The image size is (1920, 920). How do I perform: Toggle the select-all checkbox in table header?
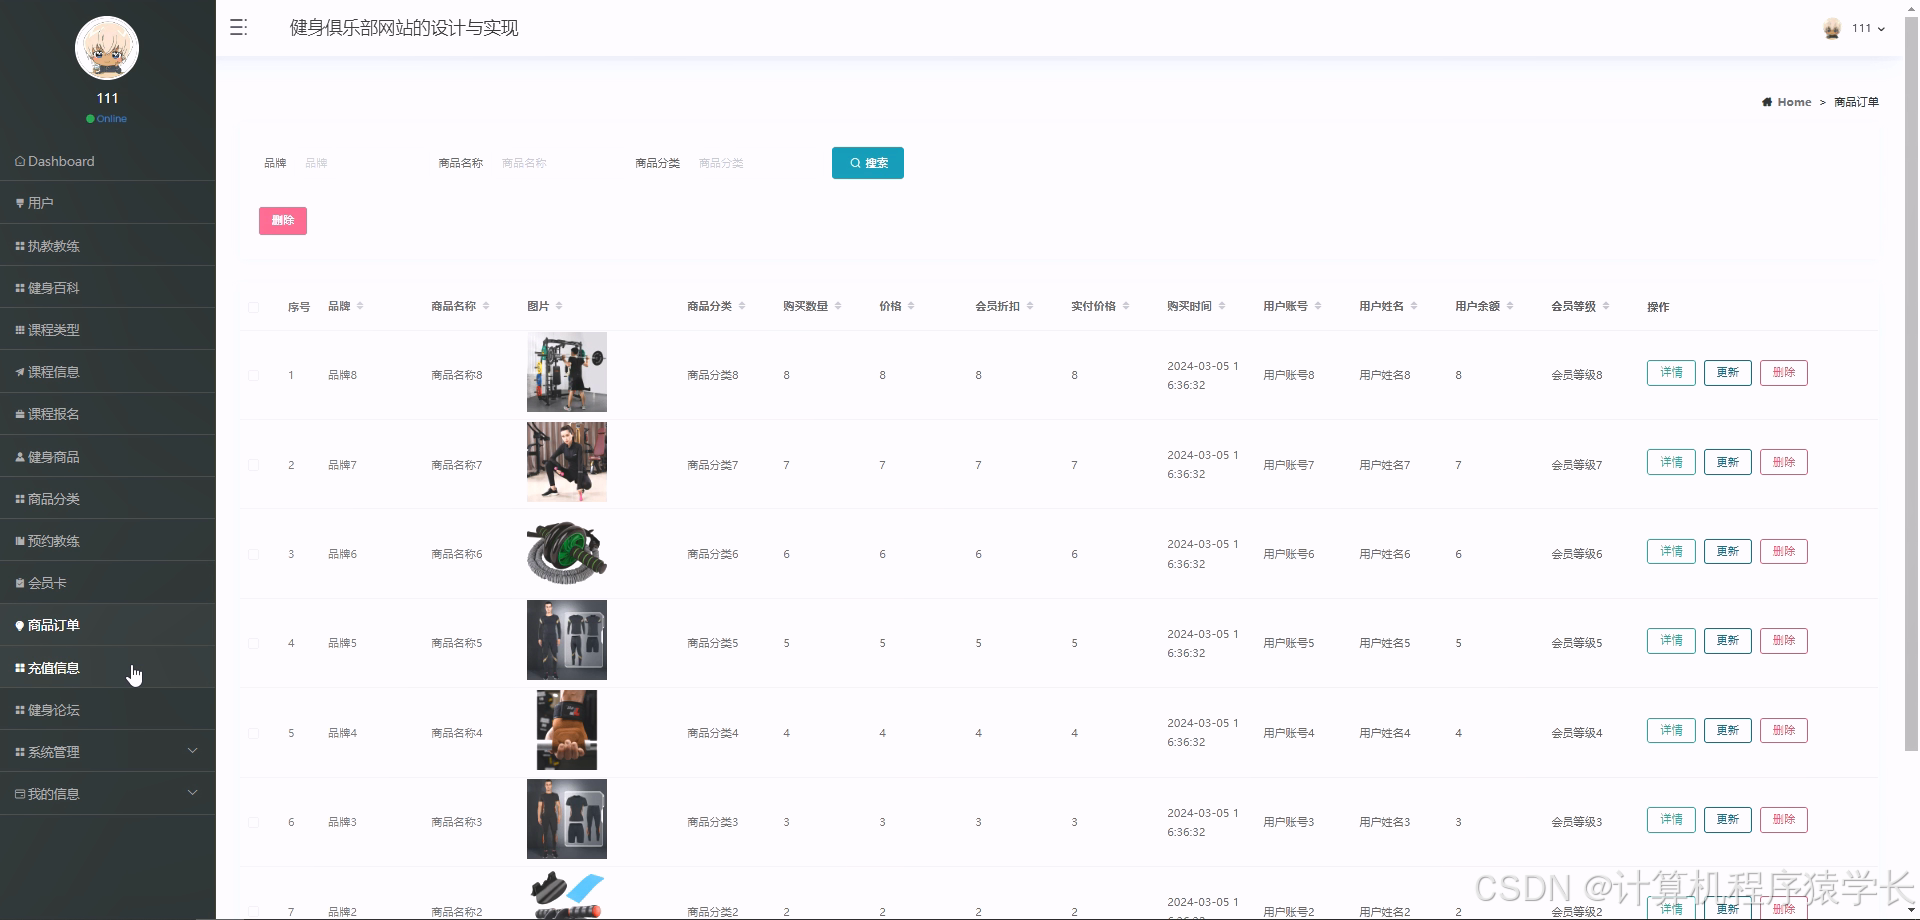pyautogui.click(x=254, y=307)
